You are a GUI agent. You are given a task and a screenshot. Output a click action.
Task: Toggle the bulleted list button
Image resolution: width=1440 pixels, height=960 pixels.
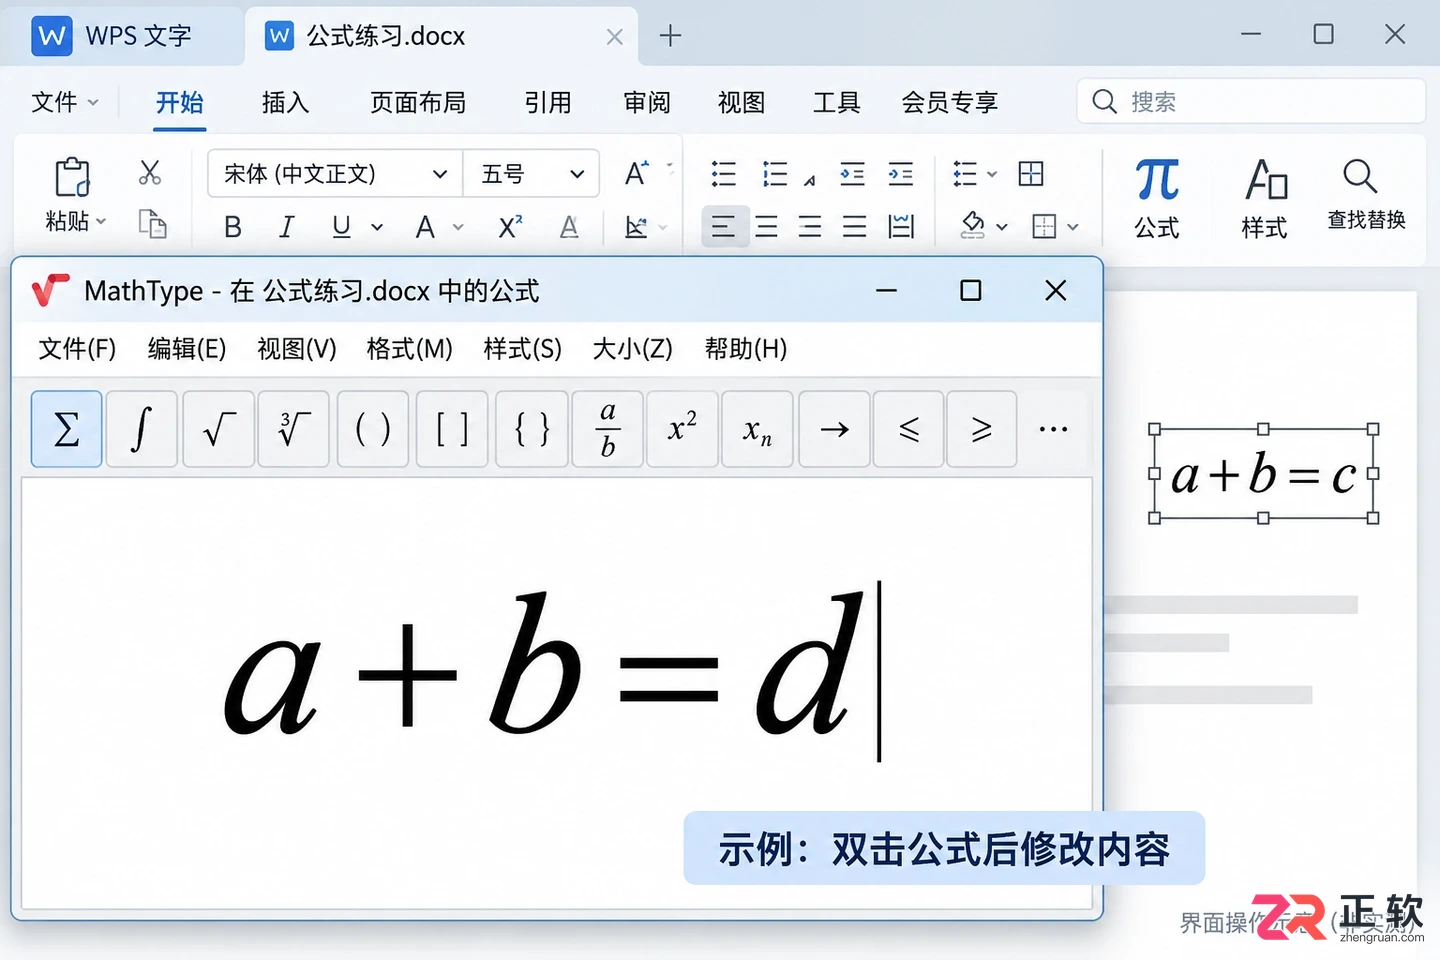click(723, 174)
